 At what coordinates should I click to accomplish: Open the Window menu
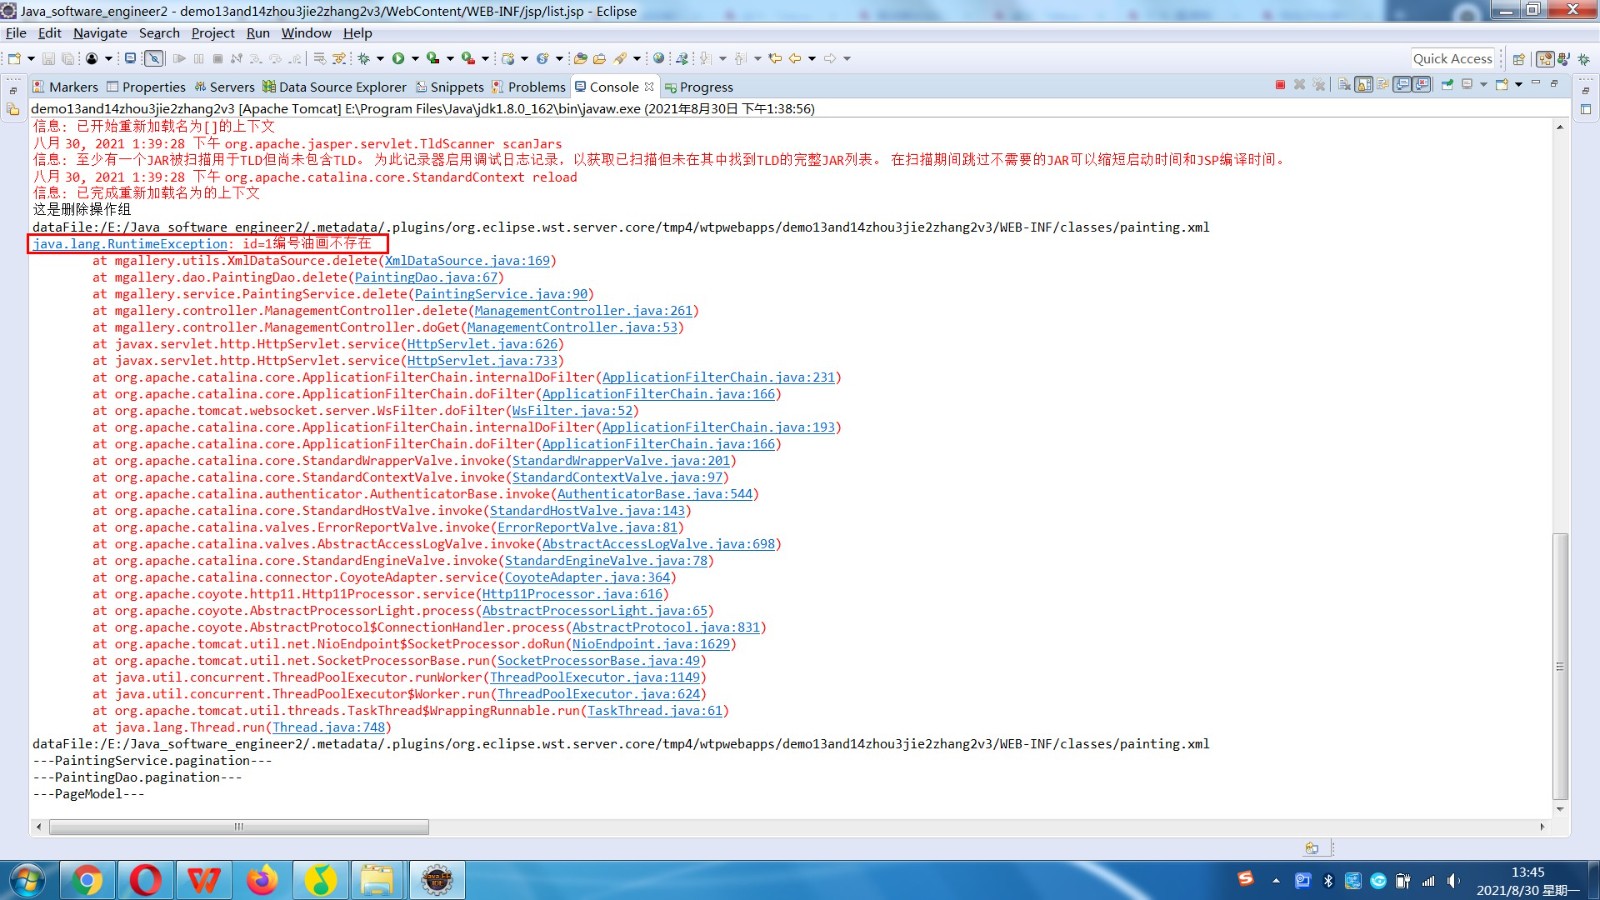pos(306,33)
